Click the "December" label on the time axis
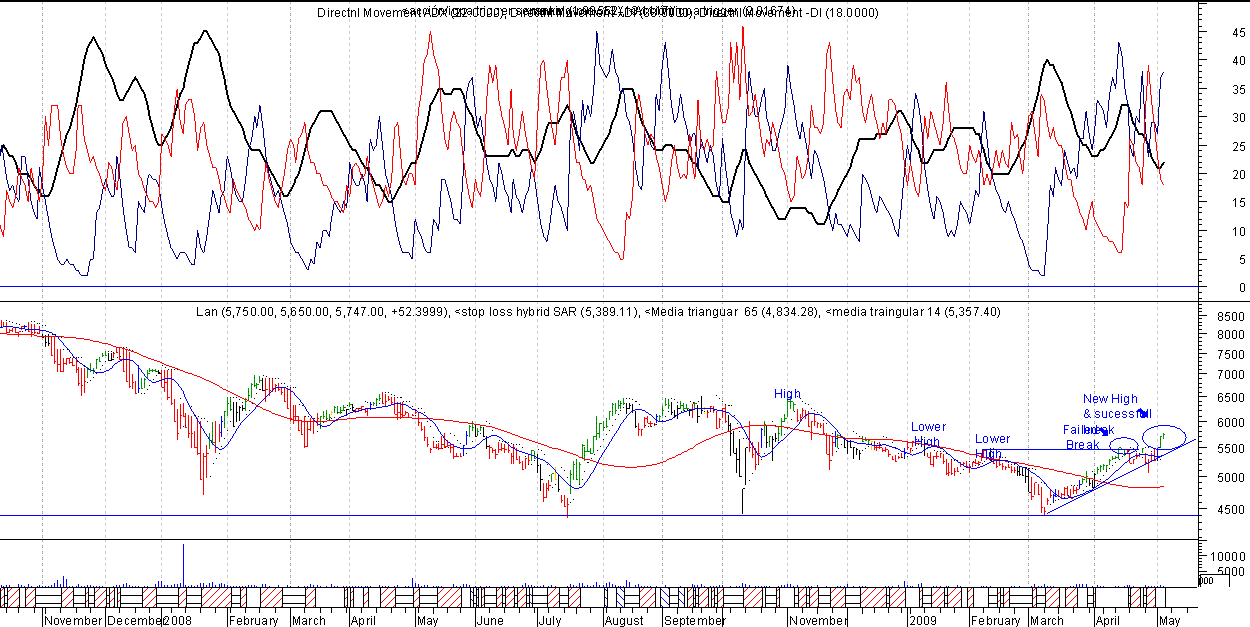 click(x=134, y=621)
